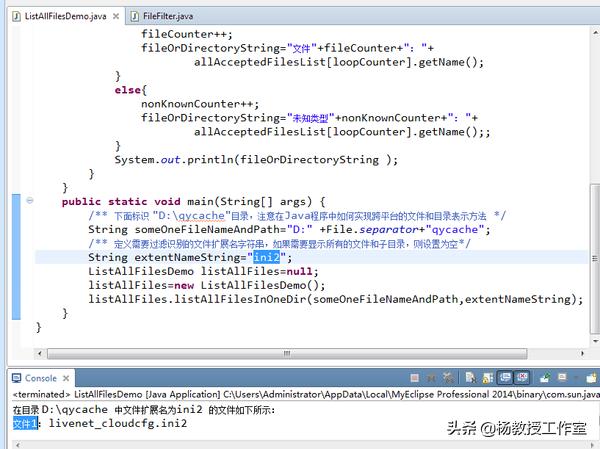Click the editor horizontal scrollbar thumb
600x449 pixels.
[x=287, y=353]
